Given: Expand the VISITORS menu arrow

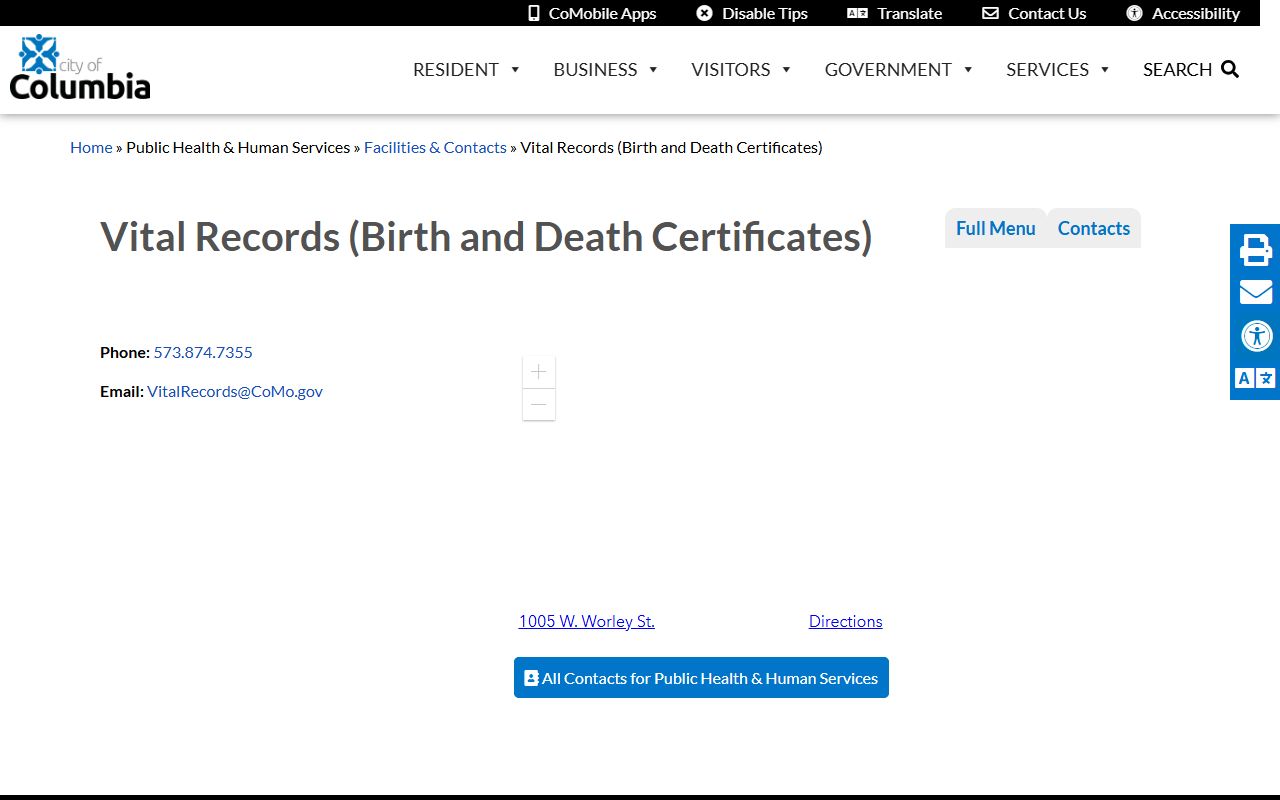Looking at the screenshot, I should tap(786, 69).
